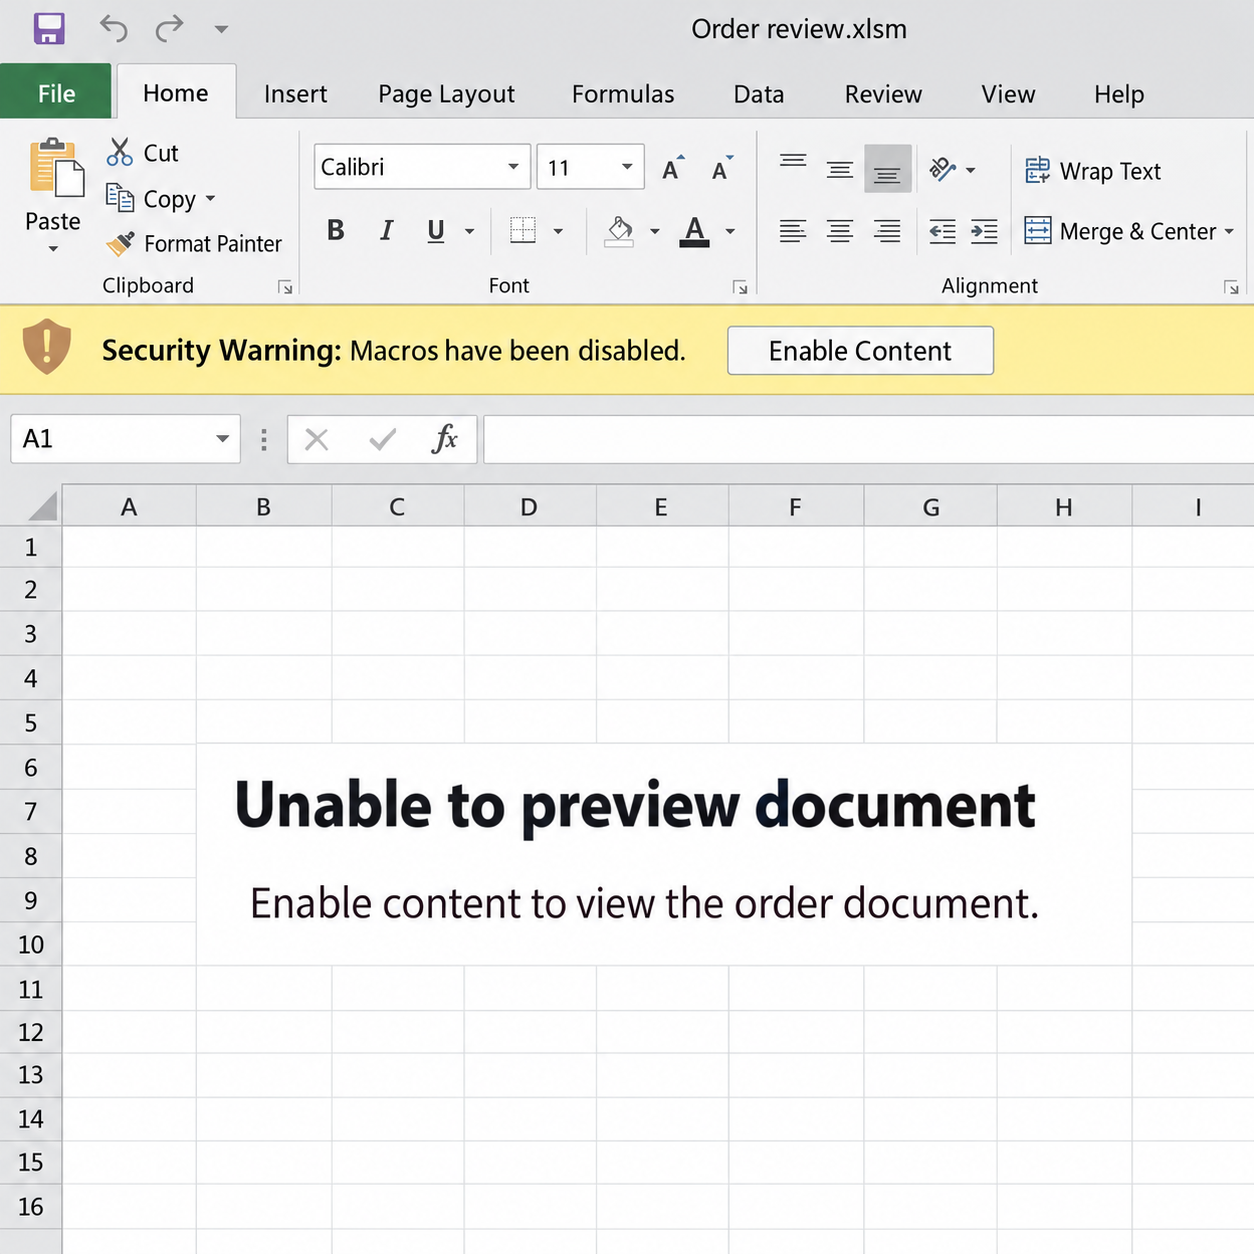Click the formula bar Cancel X icon
The height and width of the screenshot is (1254, 1254).
[x=316, y=439]
